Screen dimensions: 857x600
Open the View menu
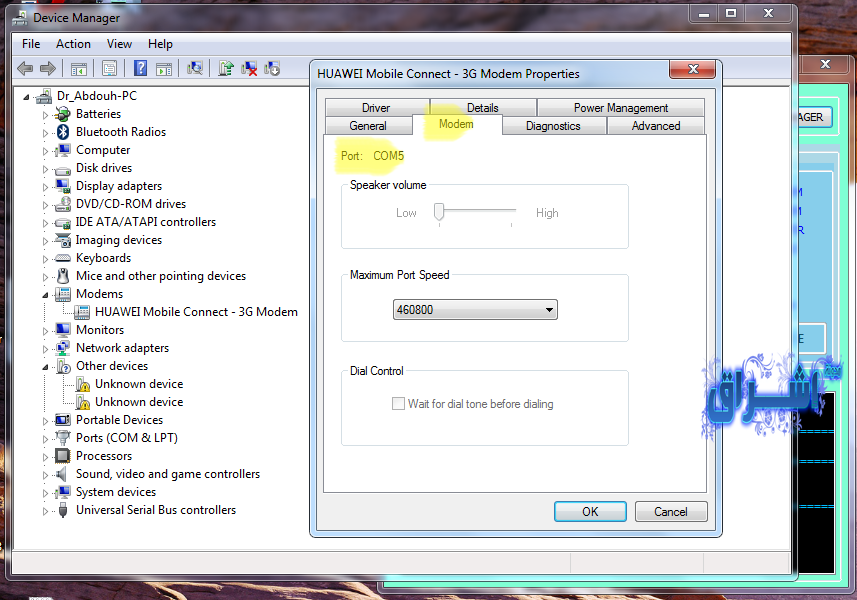[119, 44]
